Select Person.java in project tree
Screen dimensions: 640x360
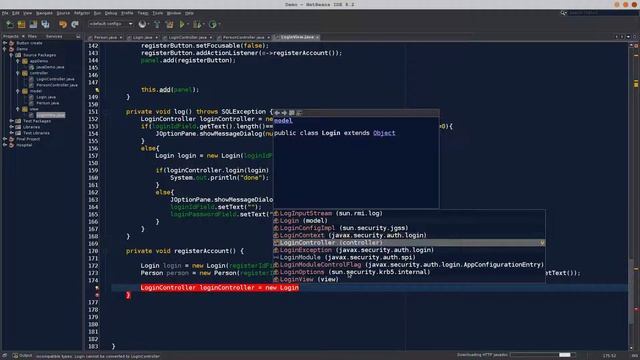click(x=47, y=103)
